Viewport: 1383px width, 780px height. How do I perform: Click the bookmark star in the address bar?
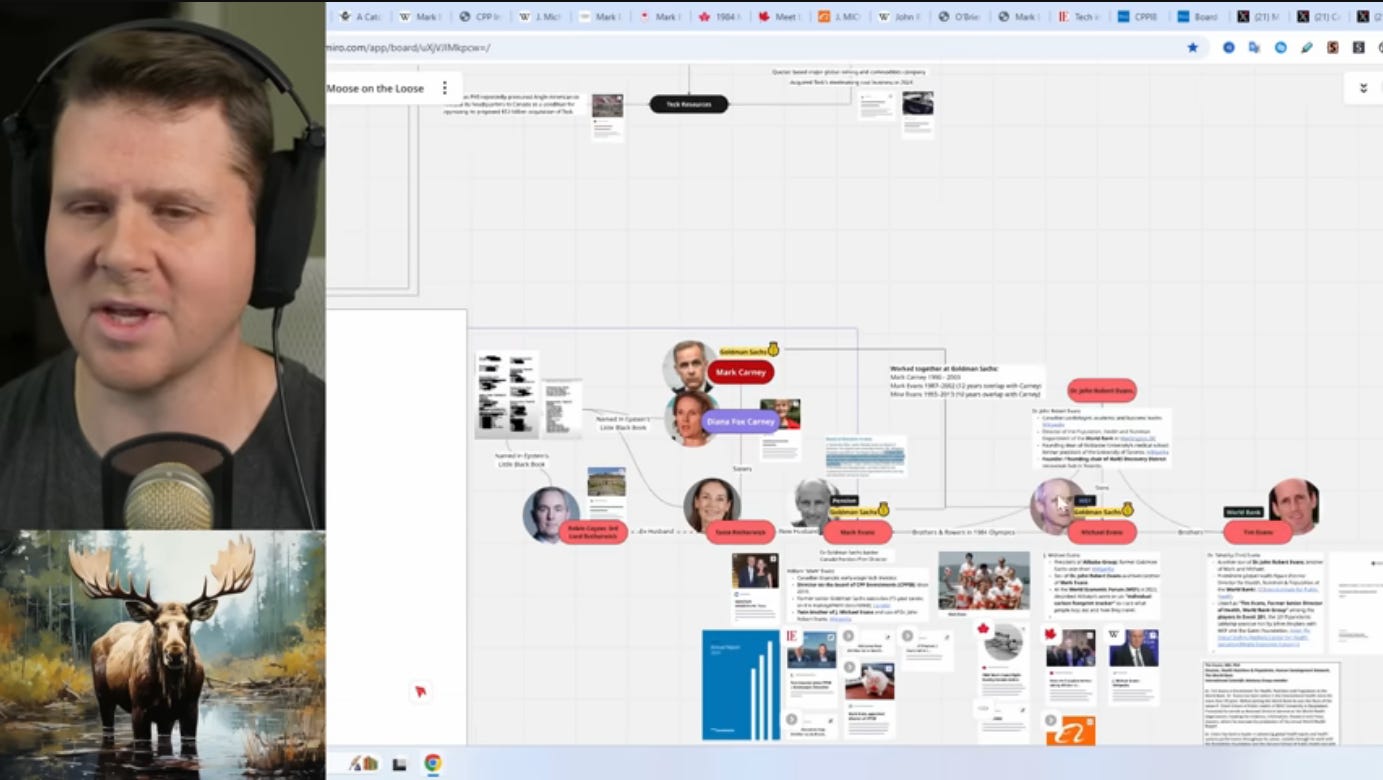click(x=1192, y=47)
